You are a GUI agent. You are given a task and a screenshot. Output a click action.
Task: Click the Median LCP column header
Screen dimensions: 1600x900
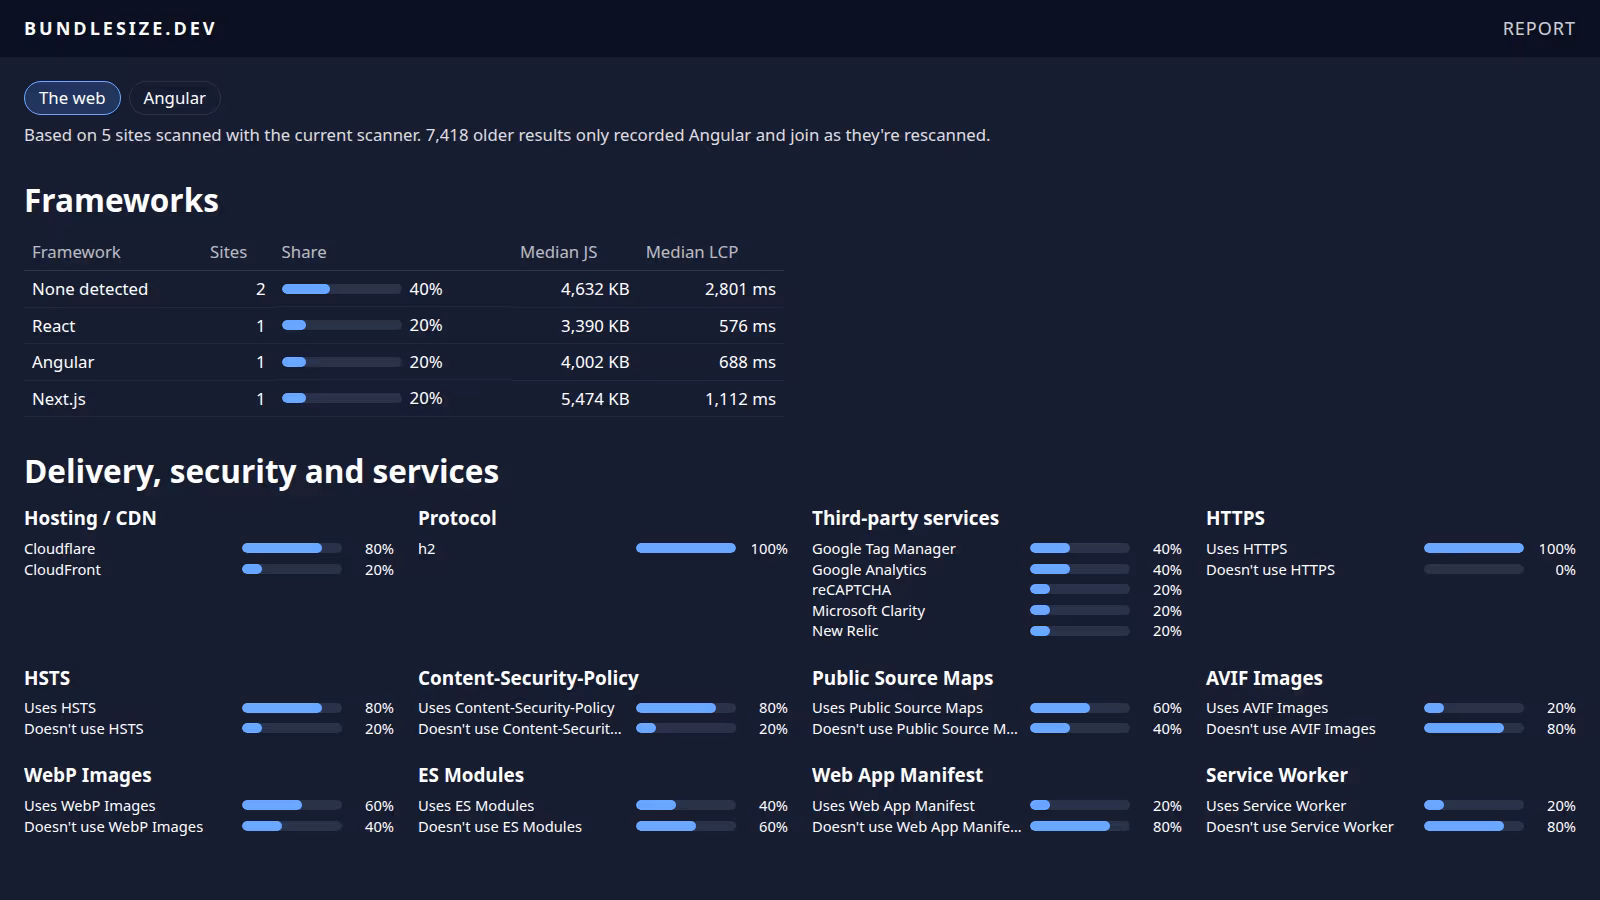point(692,252)
